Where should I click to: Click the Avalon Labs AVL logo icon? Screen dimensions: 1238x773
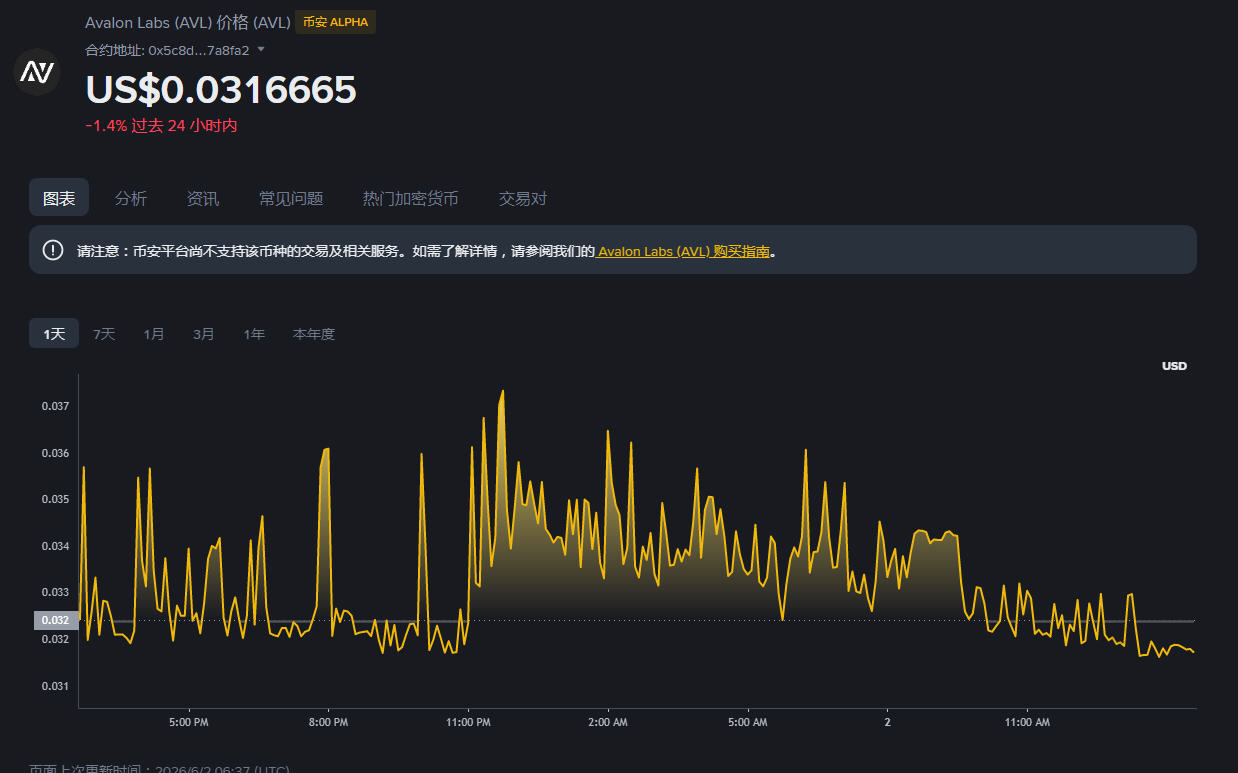coord(37,72)
